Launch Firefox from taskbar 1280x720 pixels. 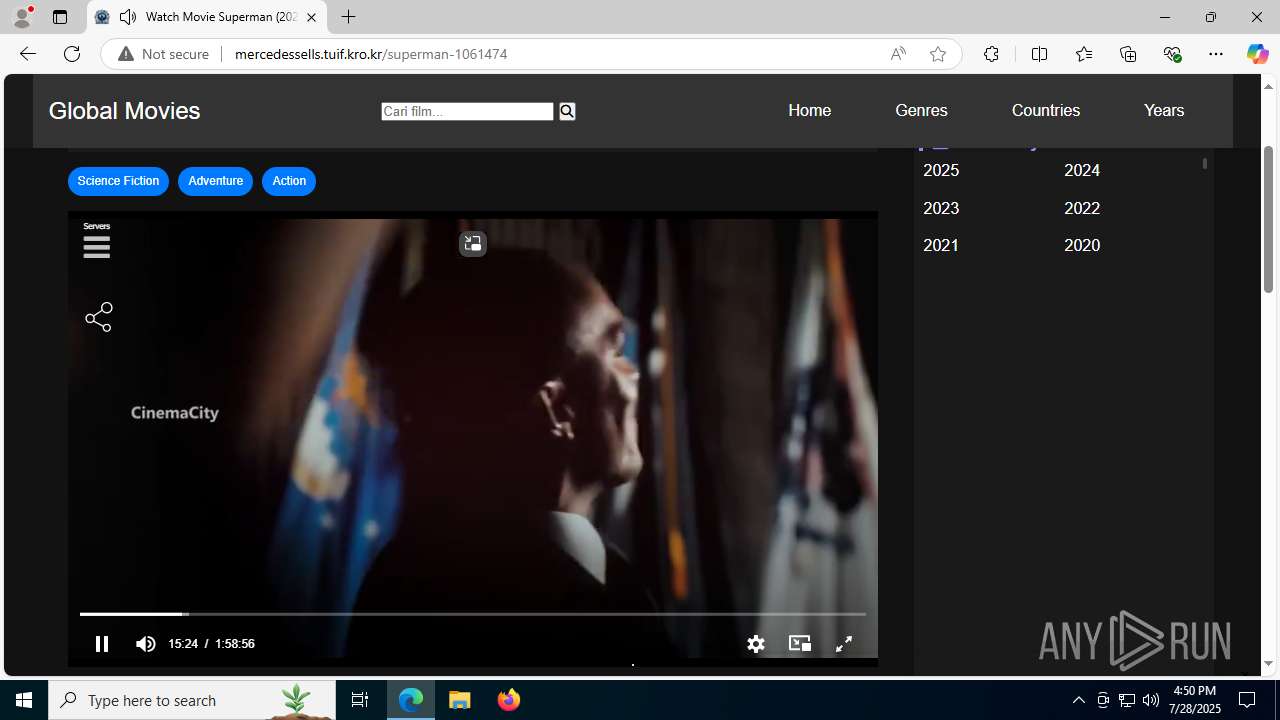[509, 700]
